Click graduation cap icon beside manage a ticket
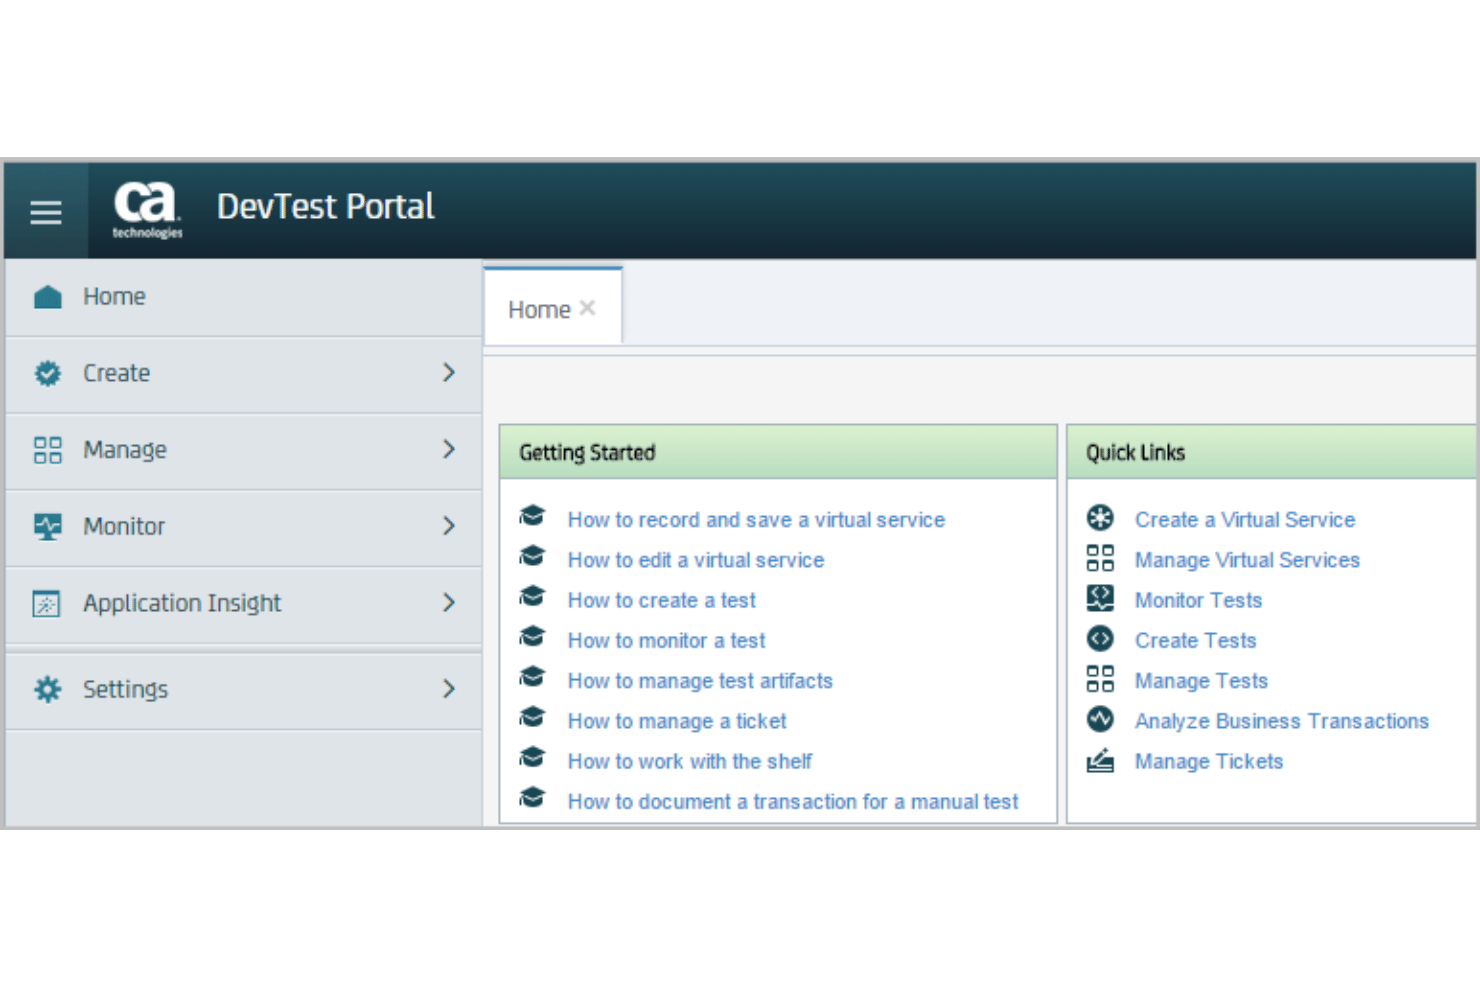 pos(532,717)
